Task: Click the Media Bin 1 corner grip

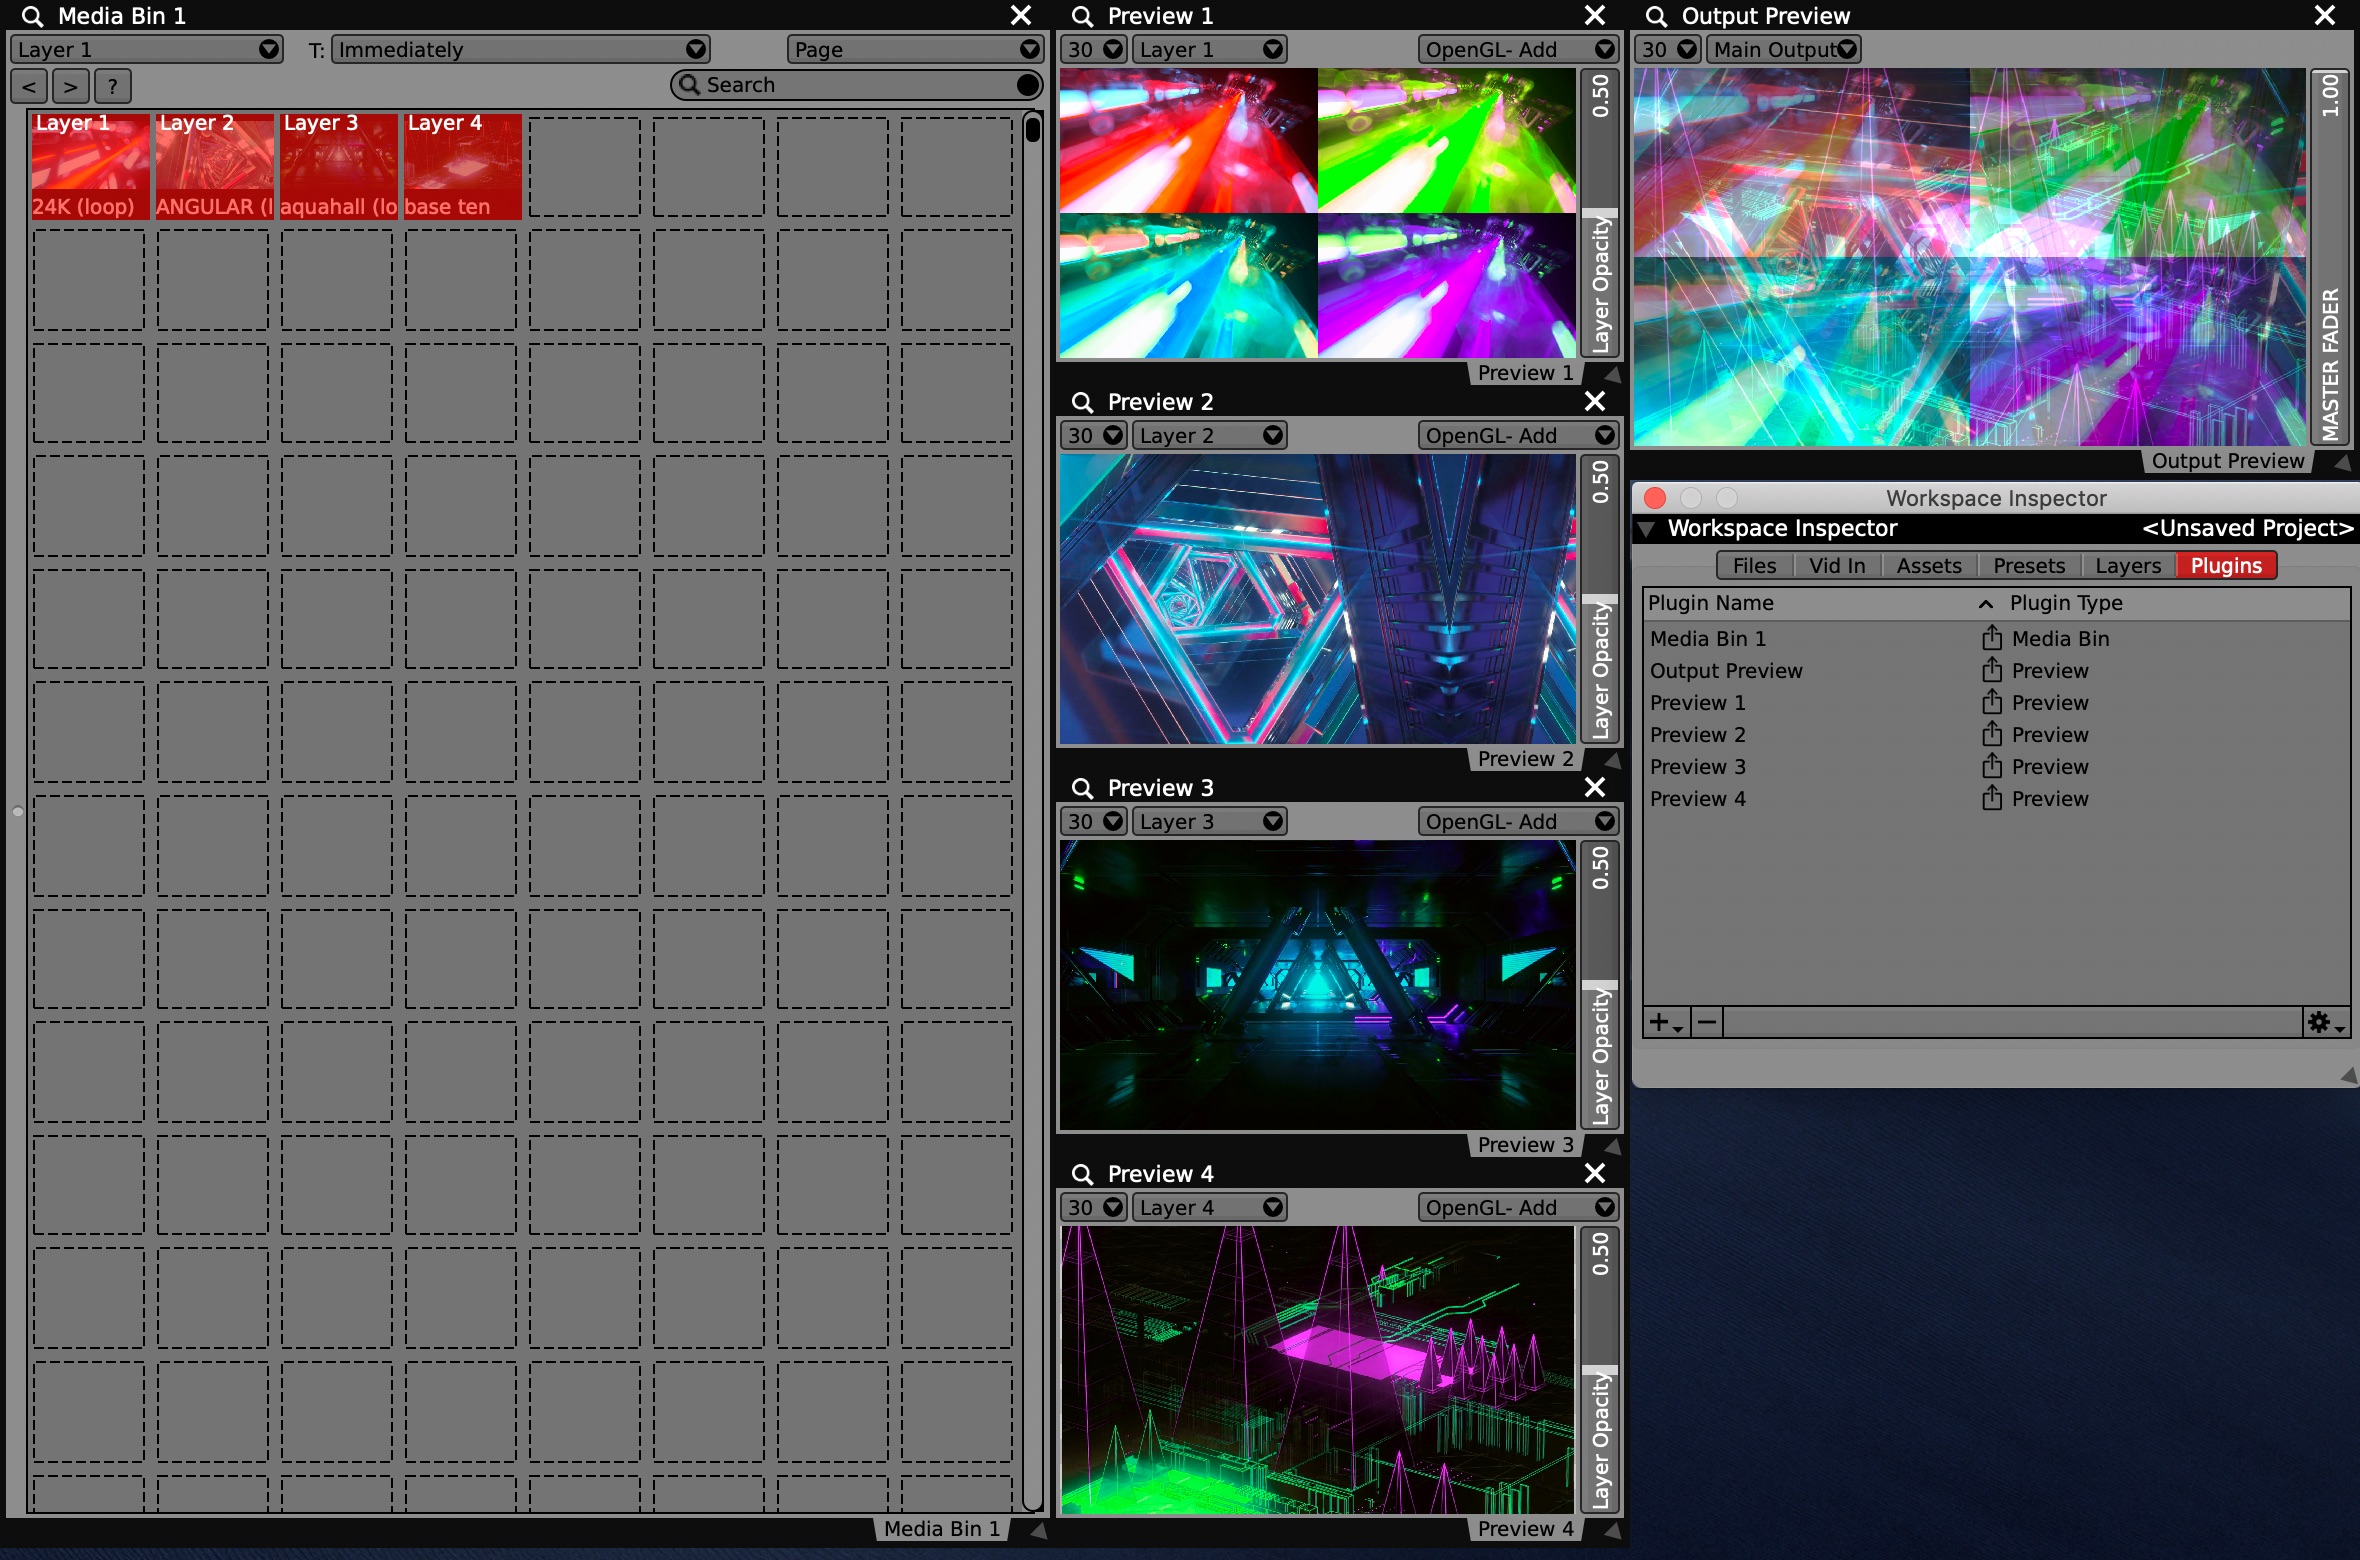Action: (1038, 1530)
